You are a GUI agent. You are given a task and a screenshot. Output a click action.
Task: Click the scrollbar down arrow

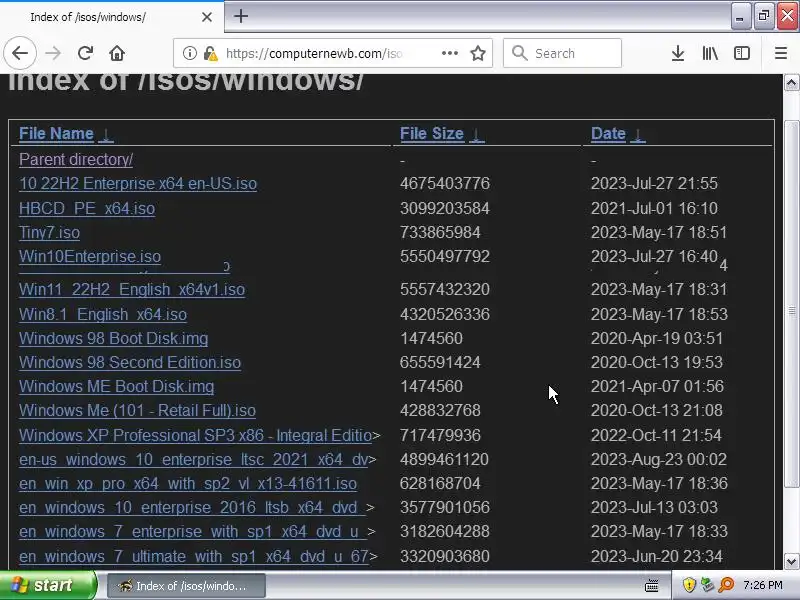pos(791,562)
